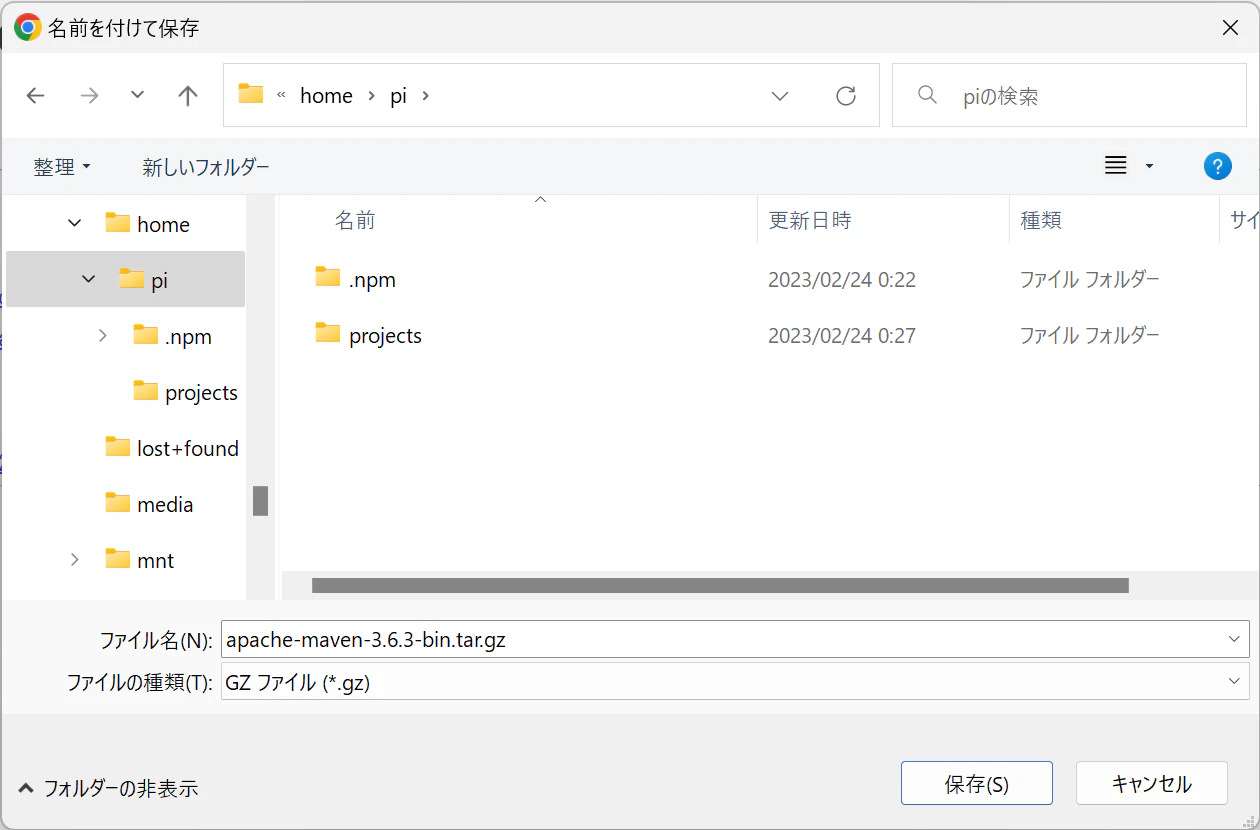Close the 名前を付けて保存 dialog
Image resolution: width=1260 pixels, height=830 pixels.
tap(1231, 28)
